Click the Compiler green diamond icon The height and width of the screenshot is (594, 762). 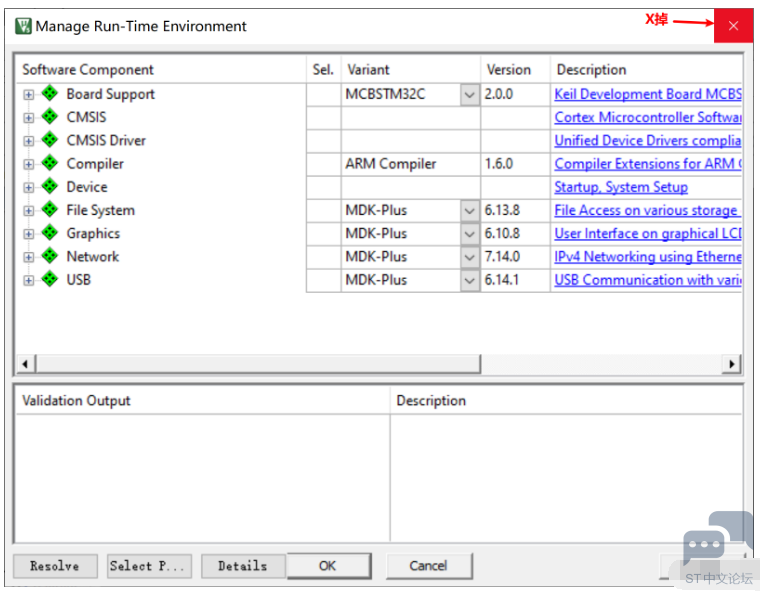coord(50,163)
